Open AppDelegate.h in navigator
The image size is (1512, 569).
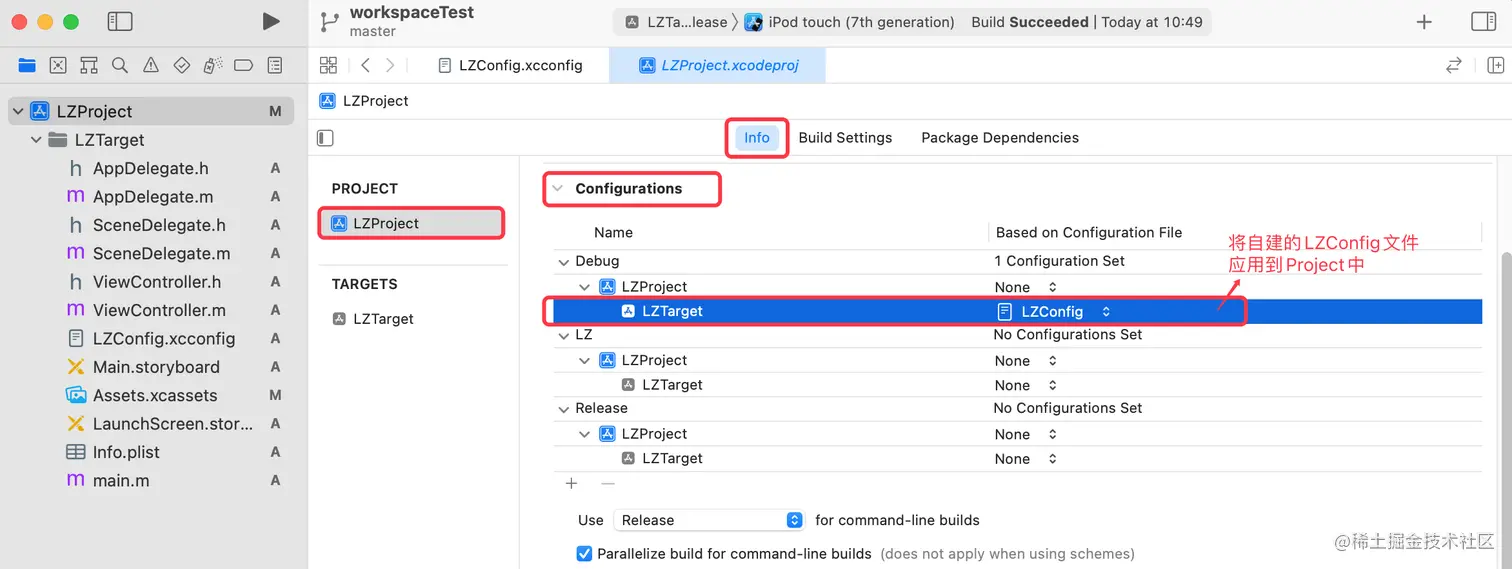pyautogui.click(x=150, y=168)
